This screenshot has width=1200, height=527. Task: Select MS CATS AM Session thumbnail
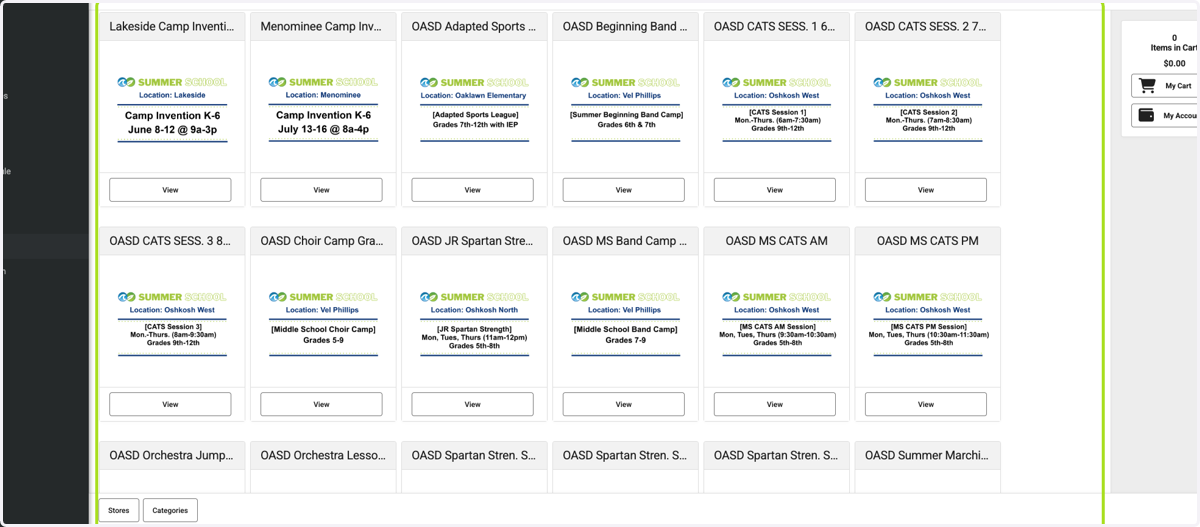(776, 322)
